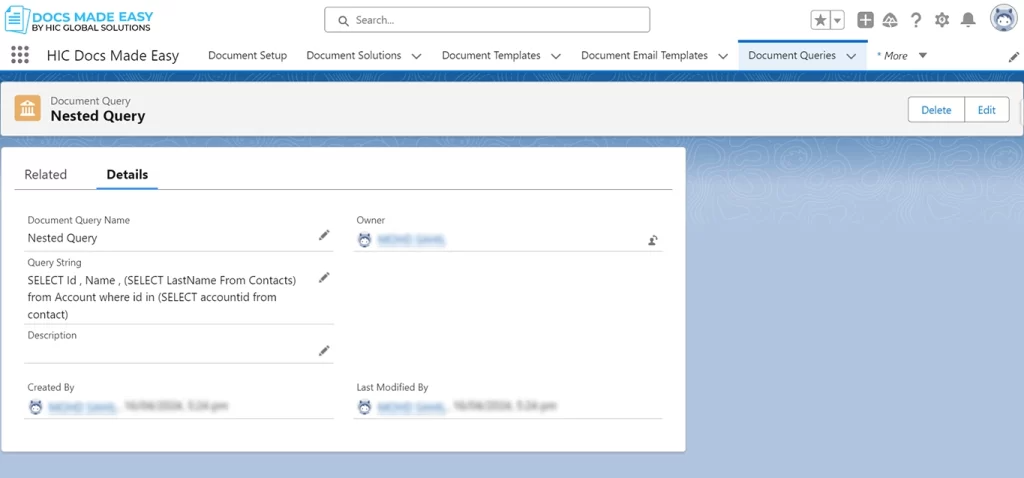Open the Salesforce Help question mark icon
The width and height of the screenshot is (1024, 478).
click(x=916, y=20)
